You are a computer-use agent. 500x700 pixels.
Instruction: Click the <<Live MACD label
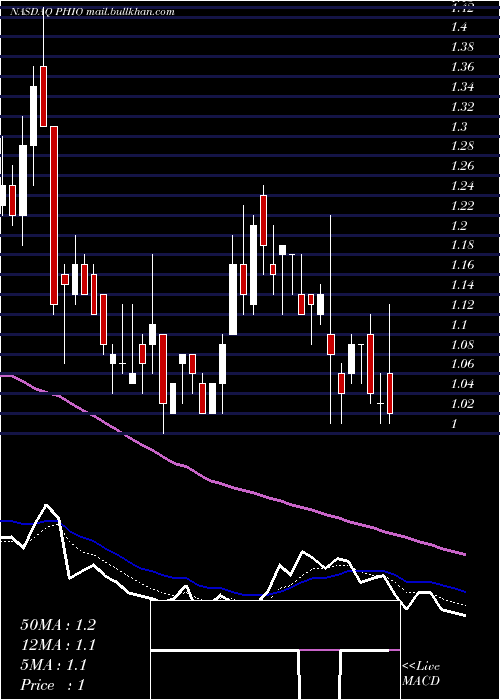421,673
